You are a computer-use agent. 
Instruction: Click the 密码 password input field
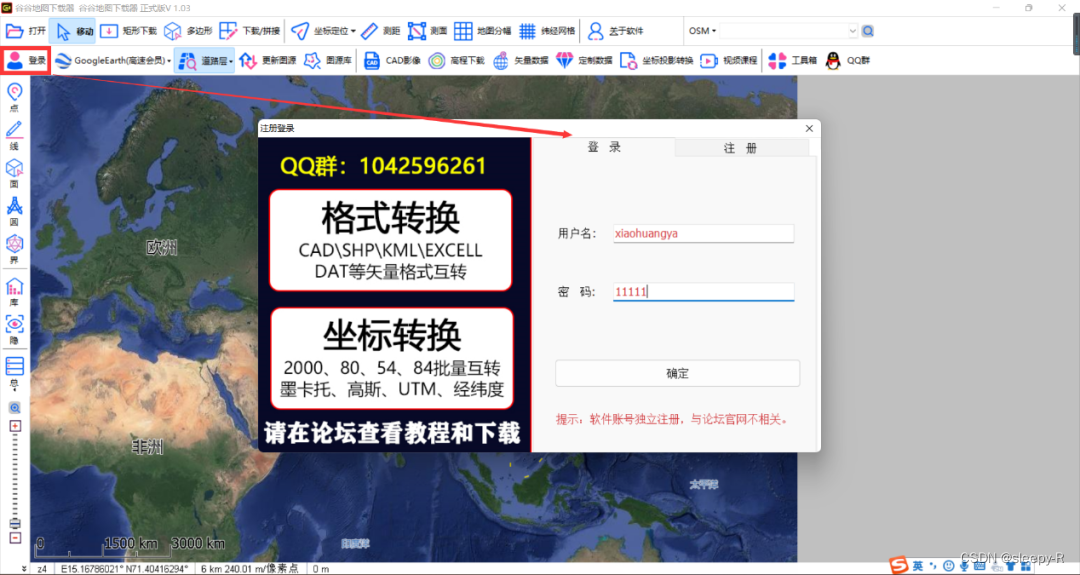pos(703,292)
